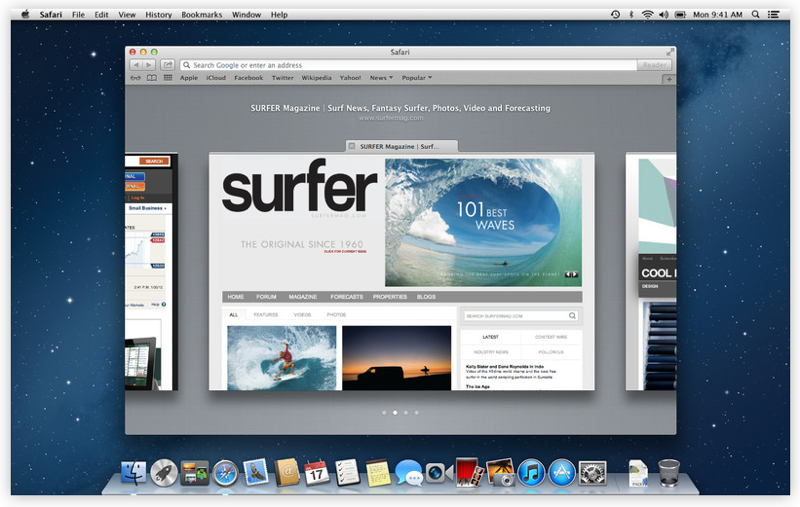
Task: Open Wi-Fi status menu
Action: tap(647, 14)
